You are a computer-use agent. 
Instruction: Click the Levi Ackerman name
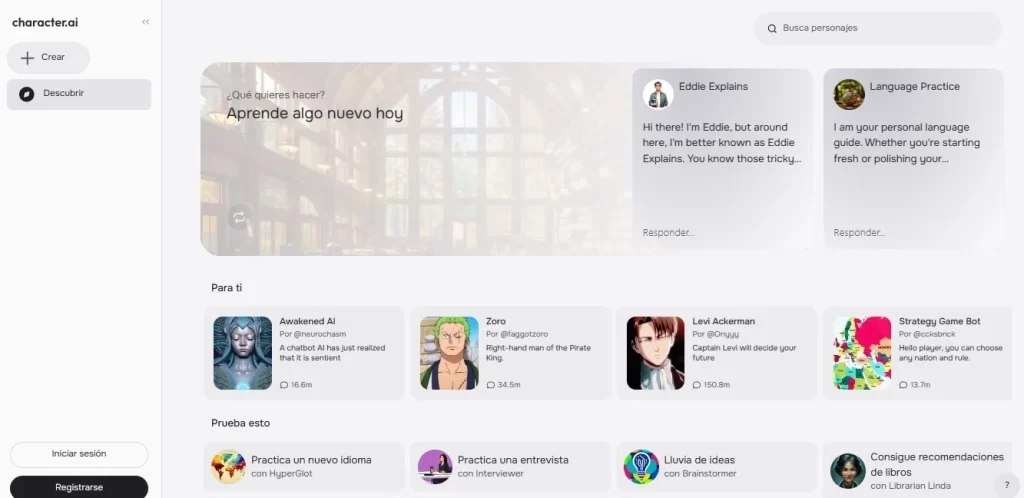(x=724, y=321)
